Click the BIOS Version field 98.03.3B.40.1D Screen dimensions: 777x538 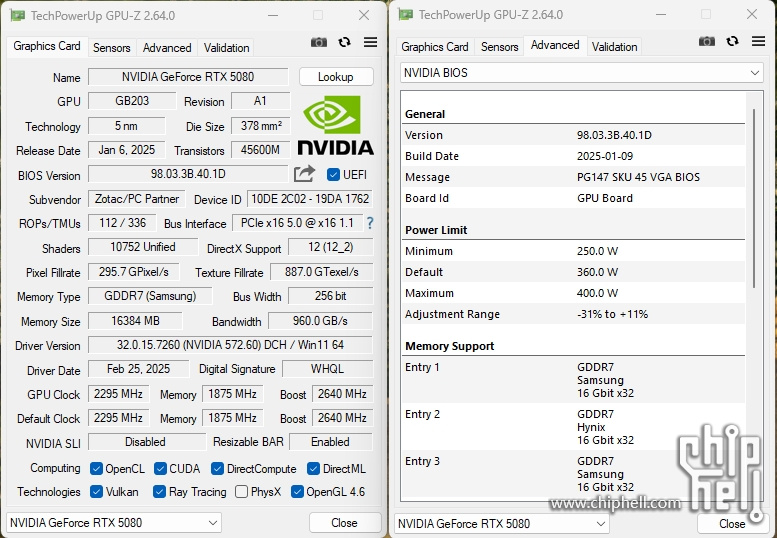click(188, 174)
